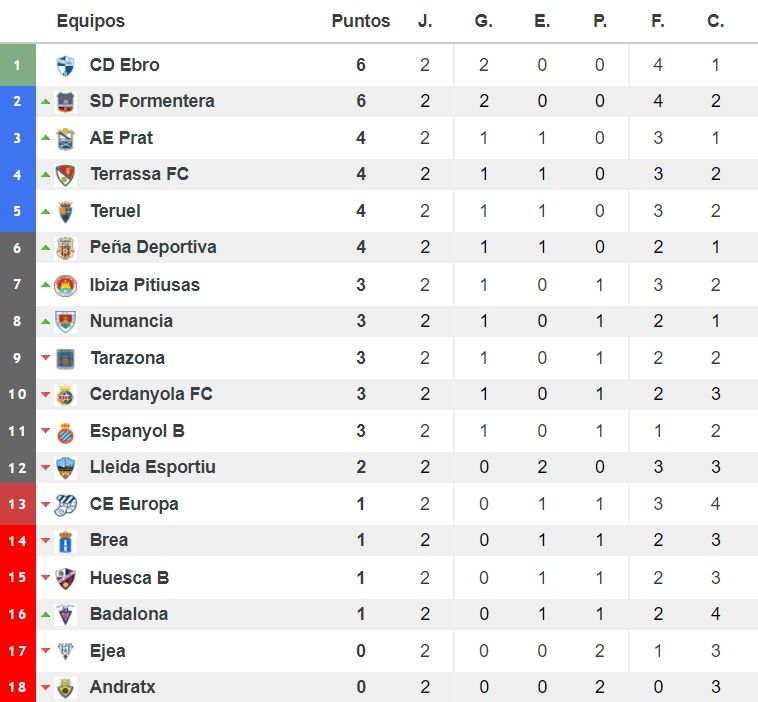Click red down arrow beside Tarazona
The image size is (758, 702).
(45, 358)
